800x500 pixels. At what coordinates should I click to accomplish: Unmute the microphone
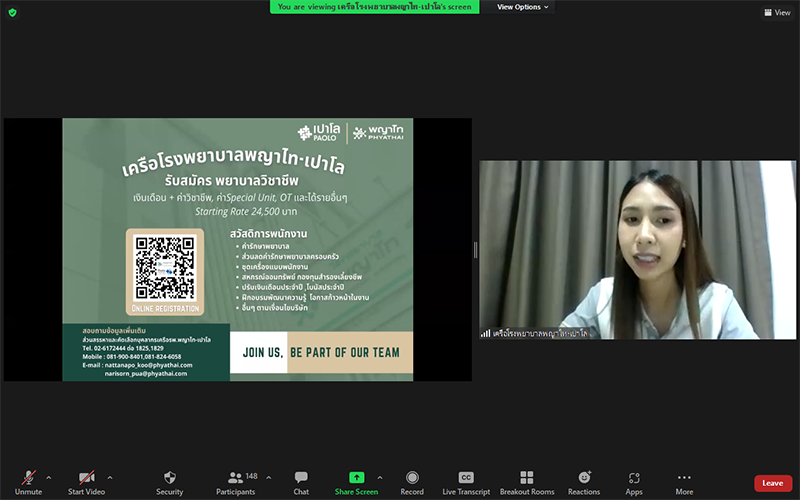29,483
